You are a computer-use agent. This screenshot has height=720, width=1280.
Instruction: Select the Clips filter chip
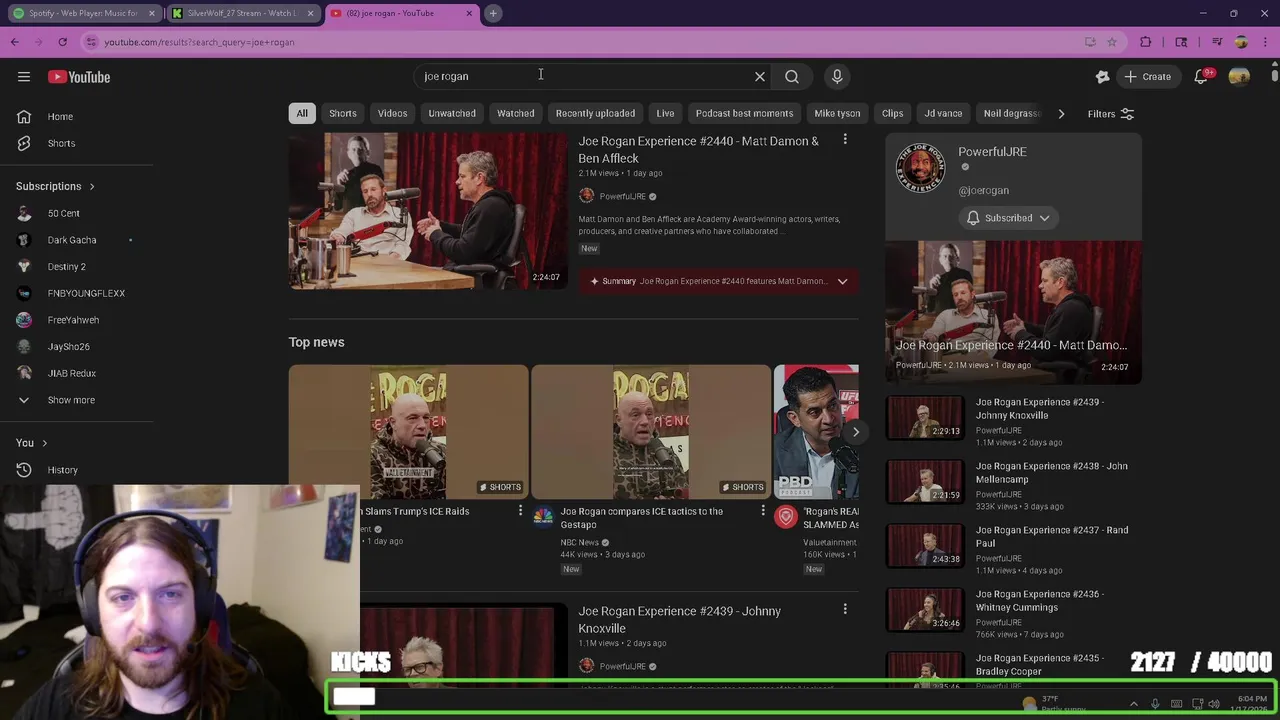893,113
